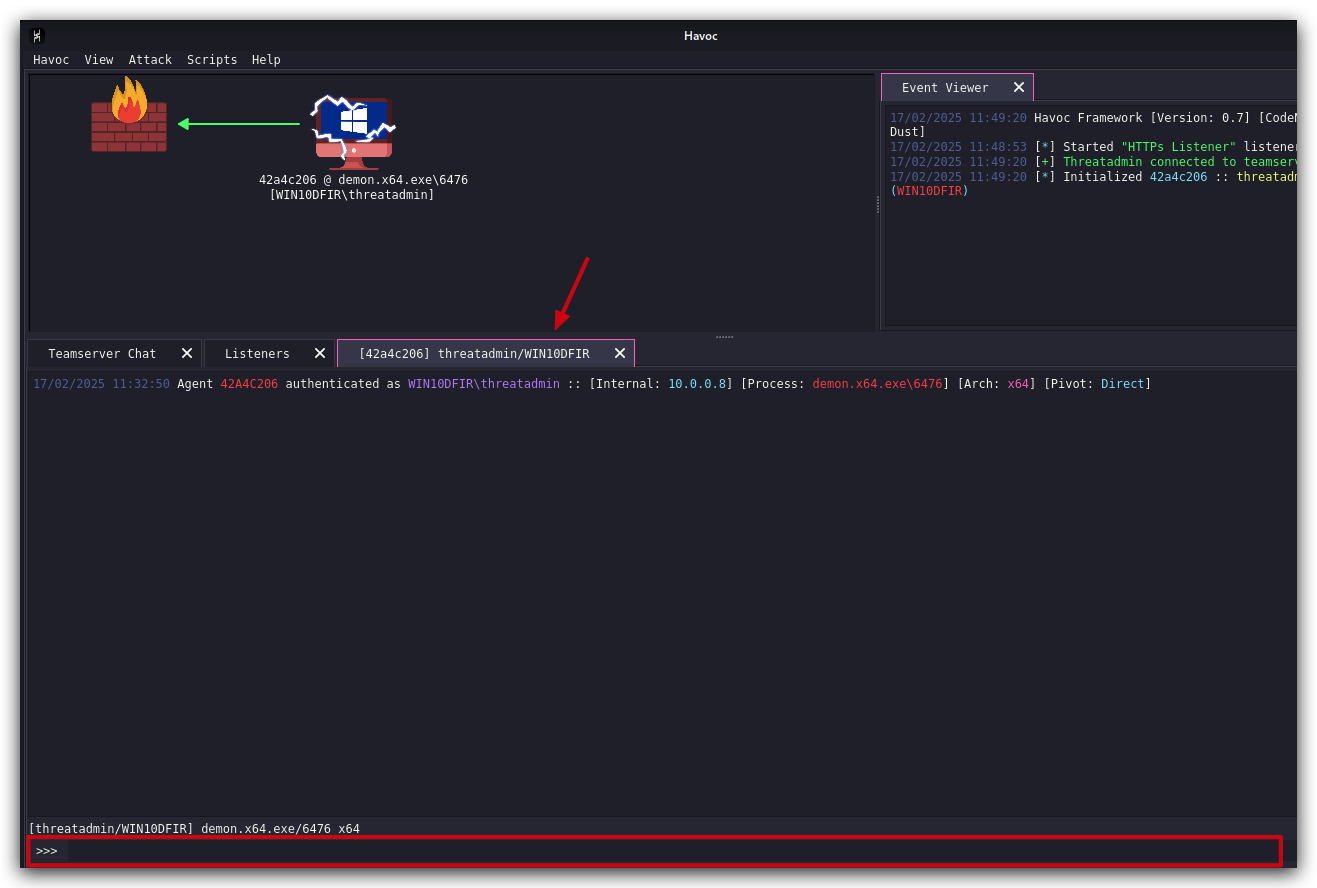The image size is (1317, 888).
Task: Click the Havoc logo icon in title bar
Action: (37, 36)
